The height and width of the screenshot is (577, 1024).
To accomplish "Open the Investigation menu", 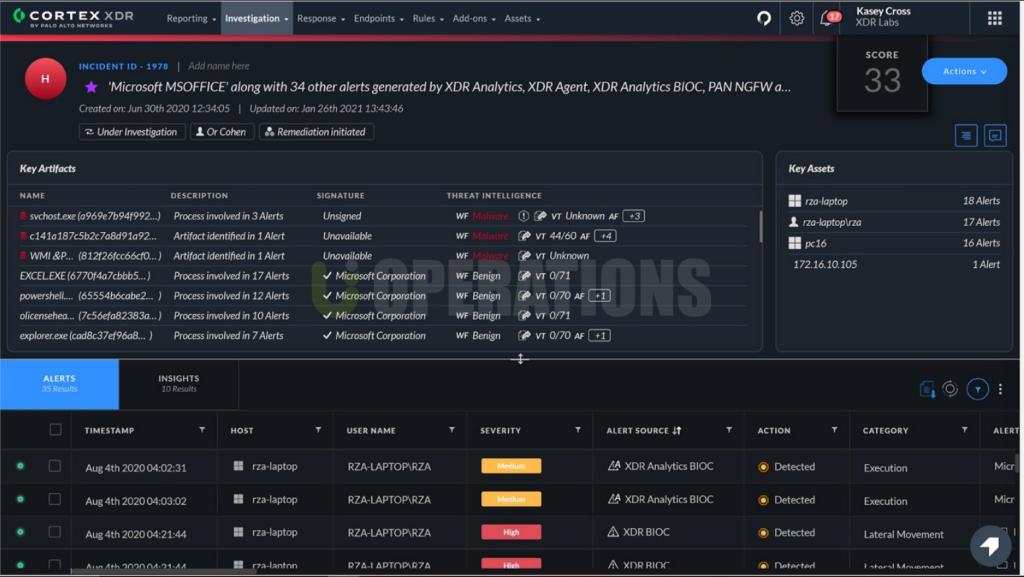I will click(x=257, y=18).
